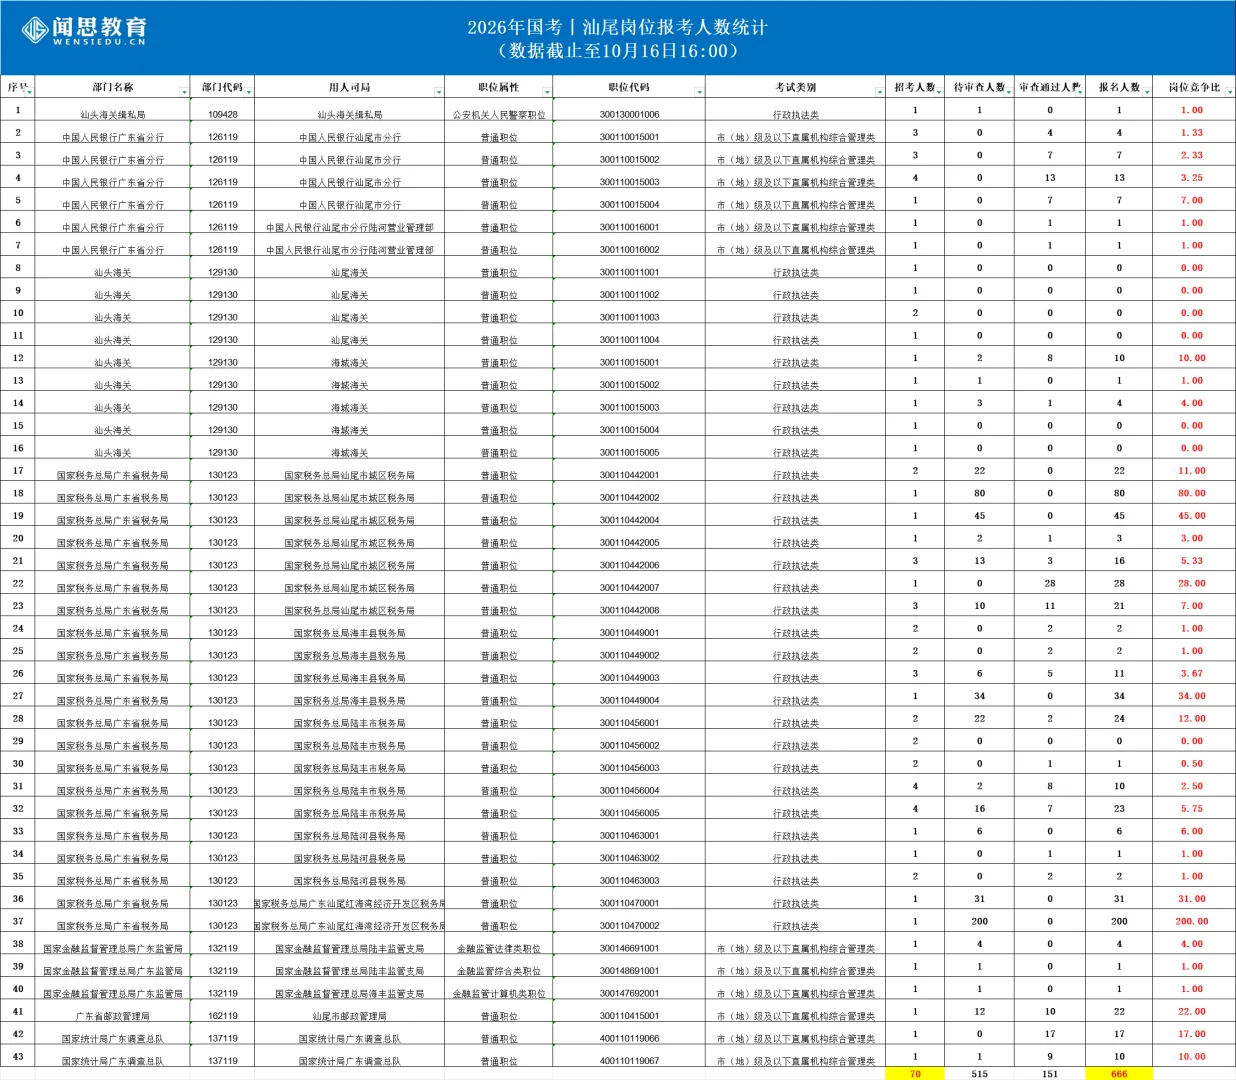This screenshot has height=1080, width=1236.
Task: Click the 闻思教育 logo in the banner
Action: pos(84,30)
